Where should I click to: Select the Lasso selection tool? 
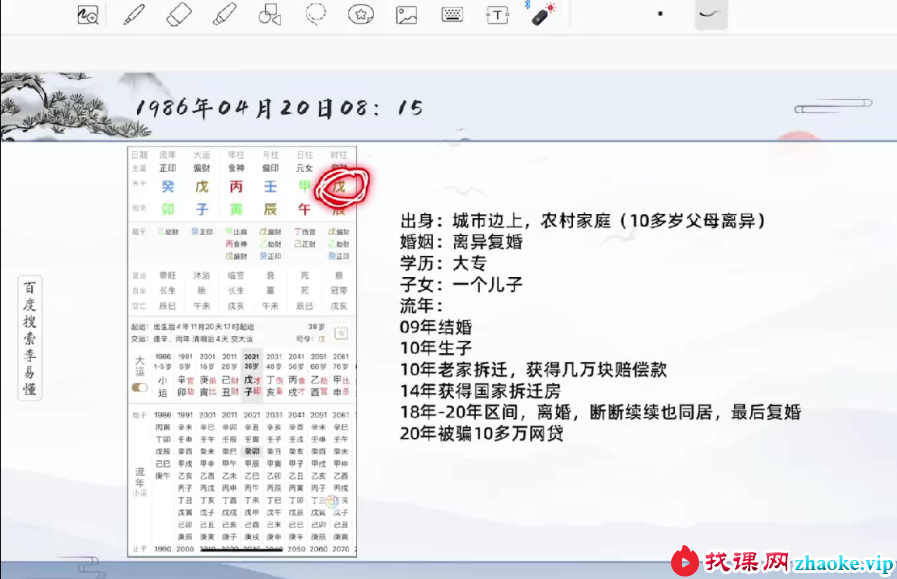315,14
